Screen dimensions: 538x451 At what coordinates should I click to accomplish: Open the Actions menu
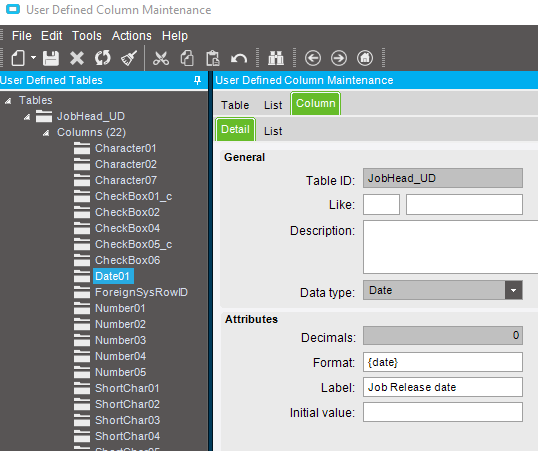[x=131, y=36]
